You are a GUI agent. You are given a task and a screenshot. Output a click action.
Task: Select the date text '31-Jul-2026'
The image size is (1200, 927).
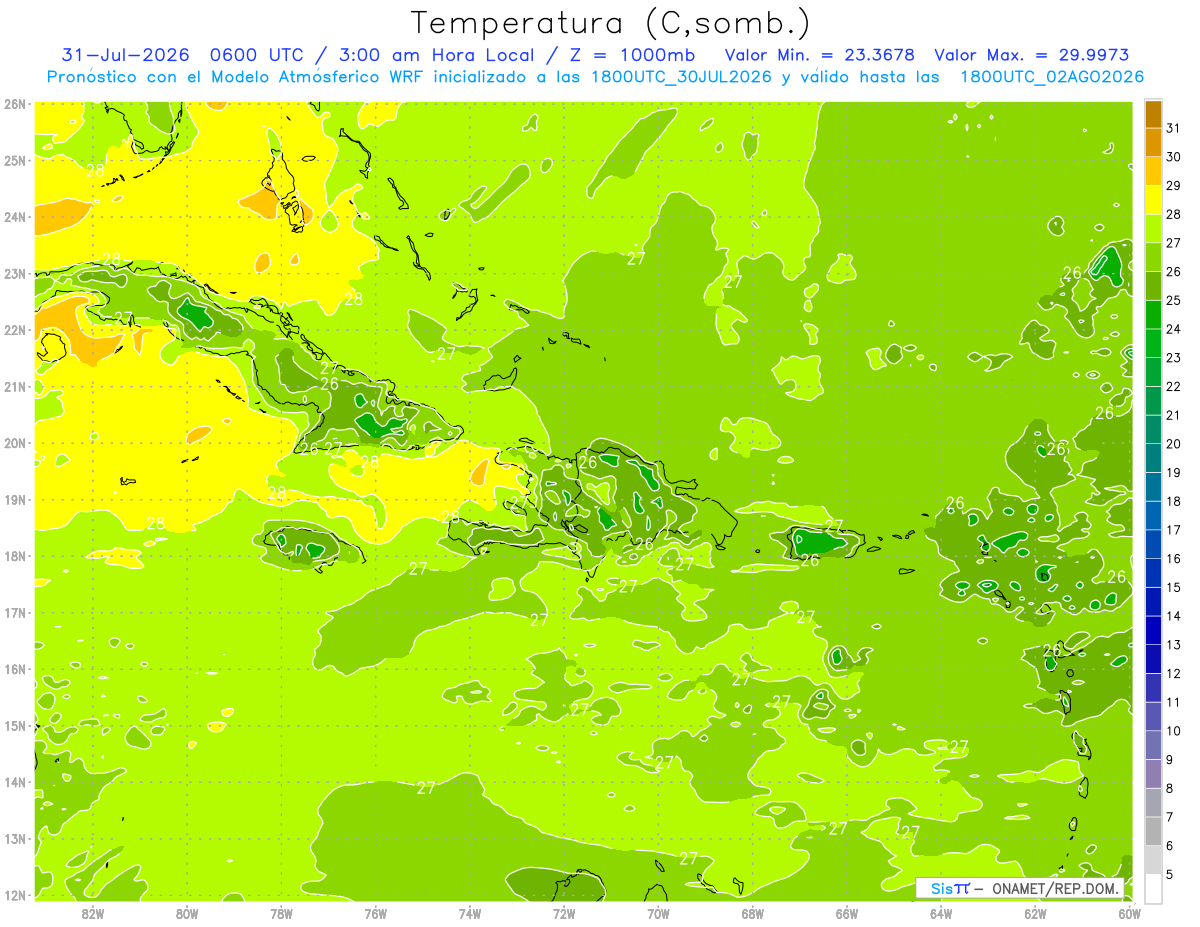point(125,55)
